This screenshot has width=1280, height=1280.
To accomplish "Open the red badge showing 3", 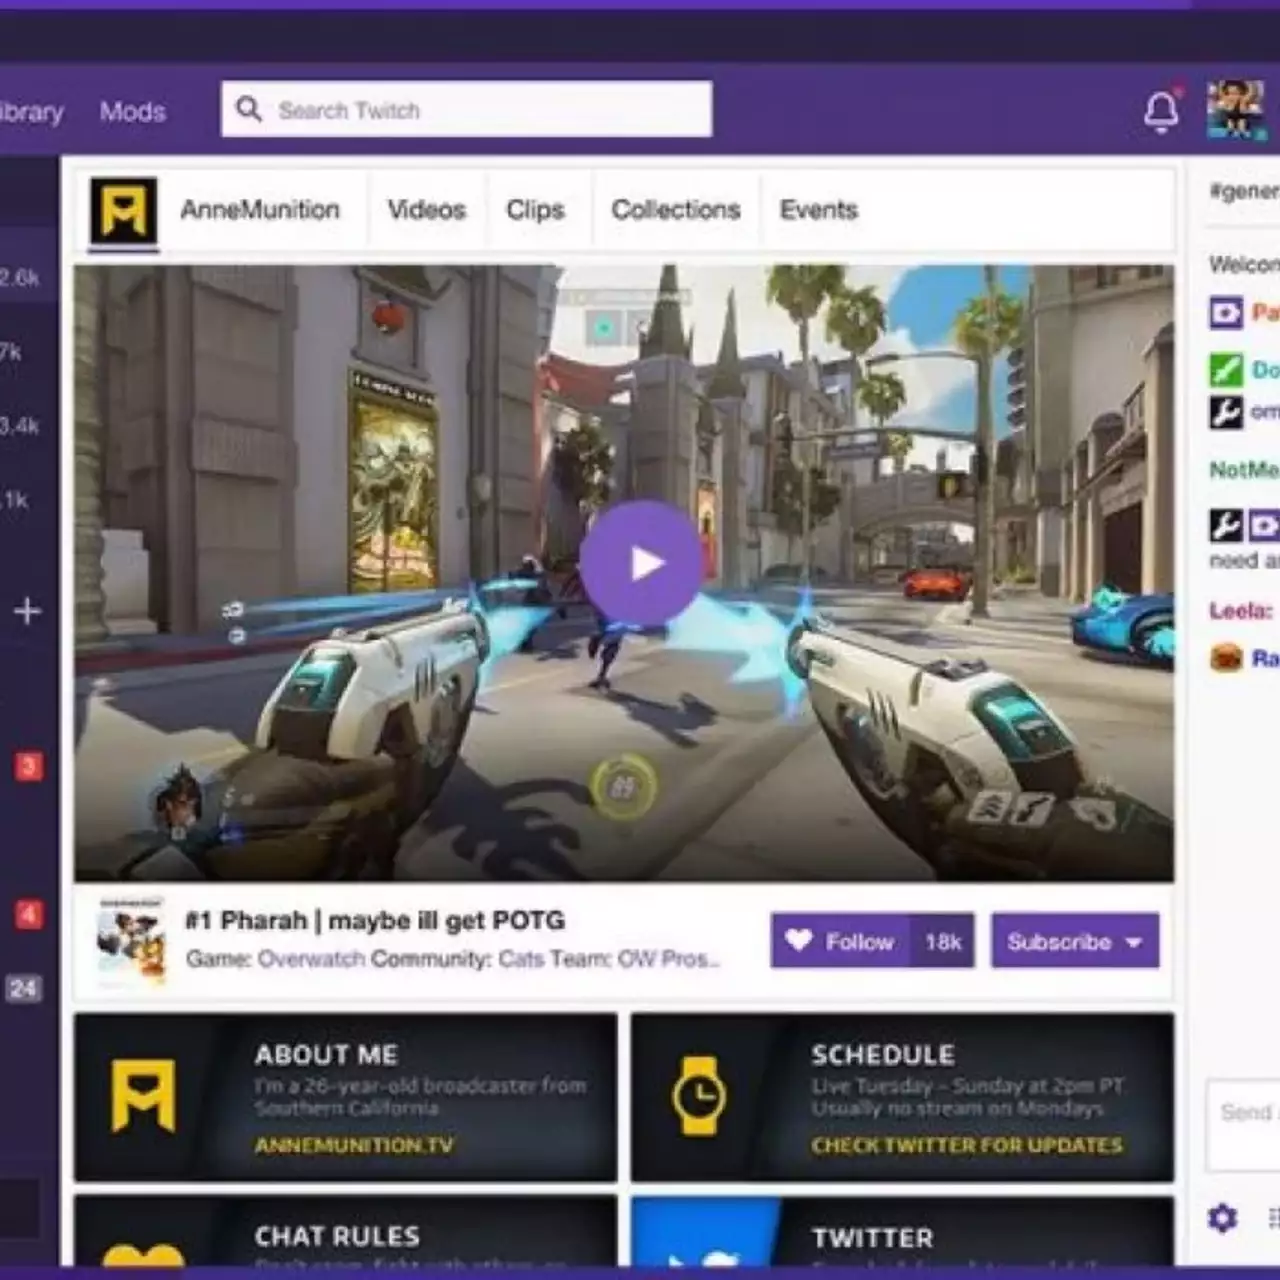I will point(28,767).
